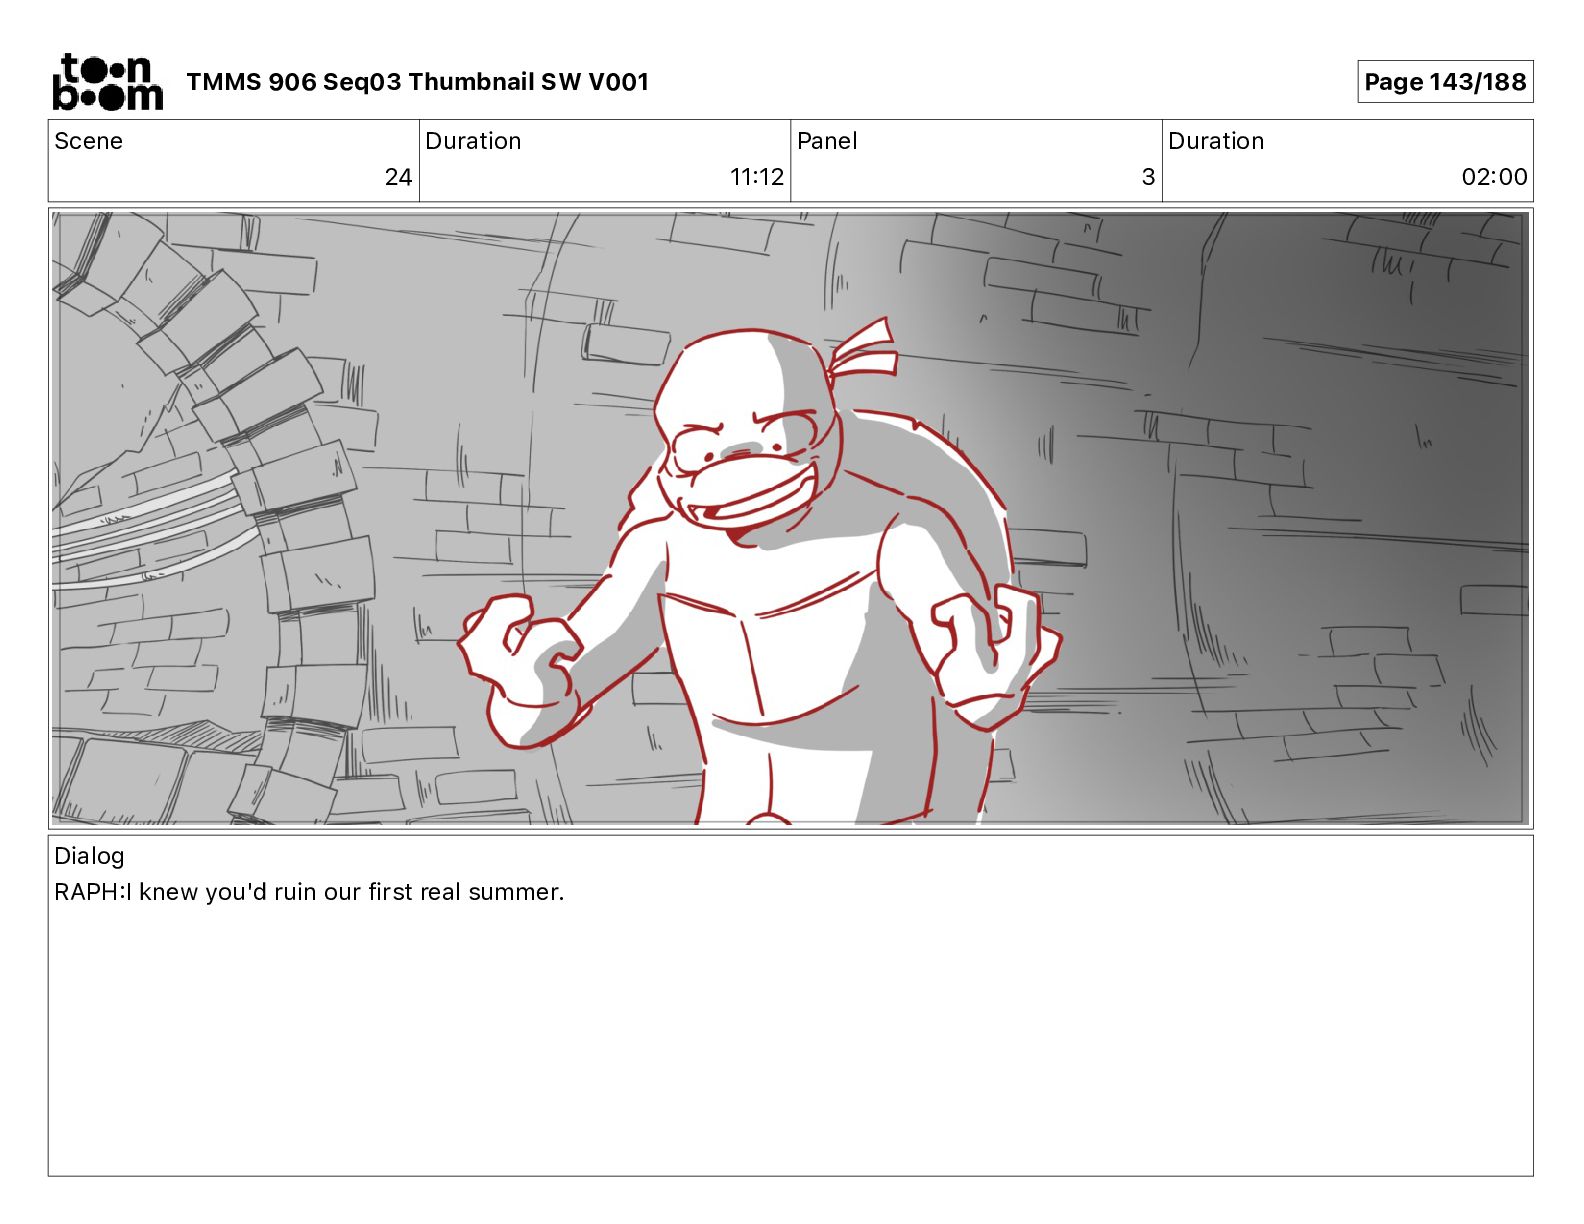1584x1224 pixels.
Task: Select the title 'TMMS 906 Seq03 Thumbnail SW V001'
Action: point(418,82)
